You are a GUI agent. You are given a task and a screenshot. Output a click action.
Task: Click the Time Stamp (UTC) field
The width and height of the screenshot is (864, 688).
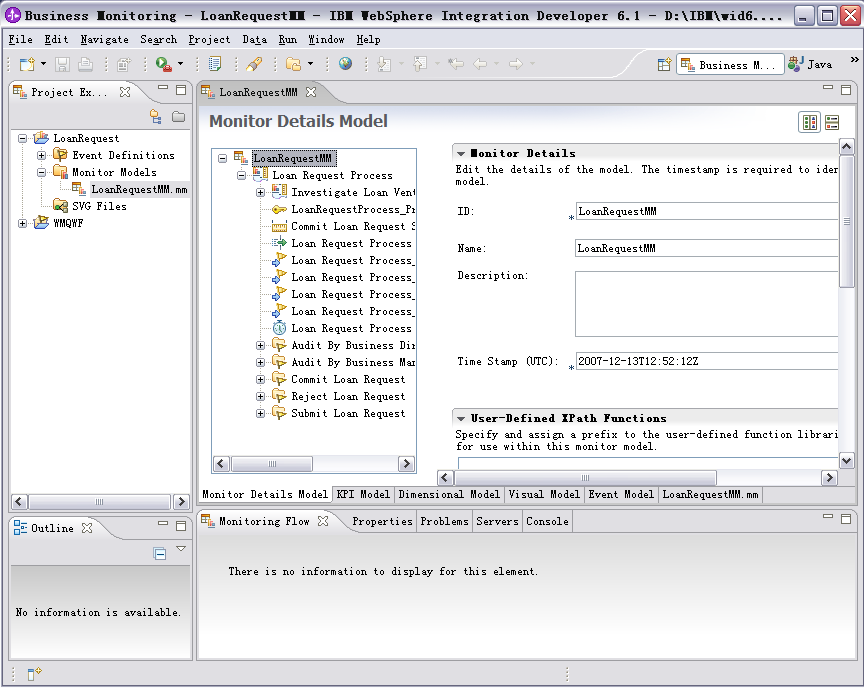pyautogui.click(x=706, y=361)
